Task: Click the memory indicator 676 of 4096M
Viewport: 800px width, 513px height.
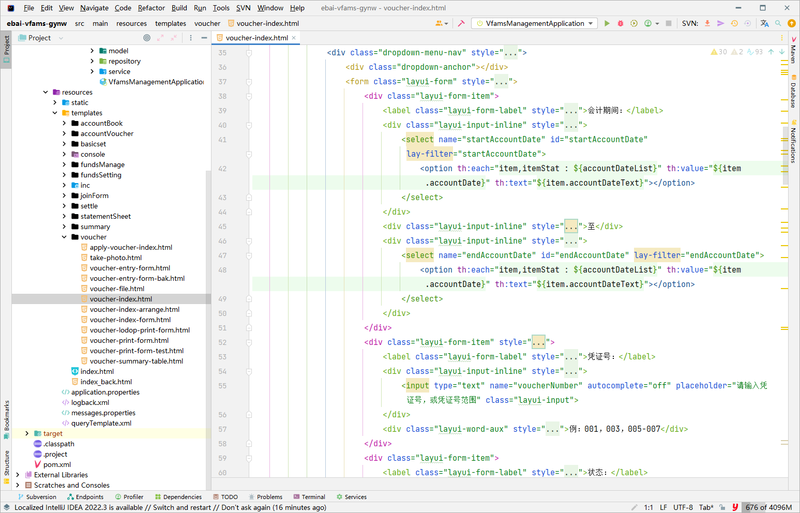Action: pyautogui.click(x=767, y=507)
